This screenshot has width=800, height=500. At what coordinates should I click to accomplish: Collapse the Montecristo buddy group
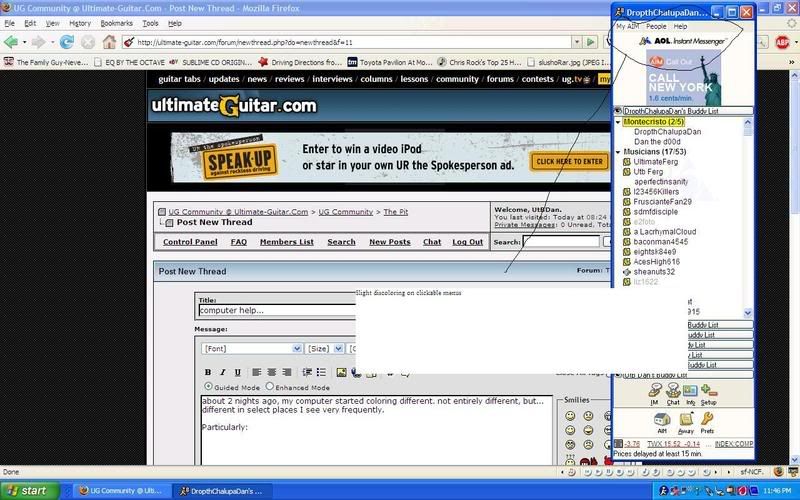coord(618,122)
